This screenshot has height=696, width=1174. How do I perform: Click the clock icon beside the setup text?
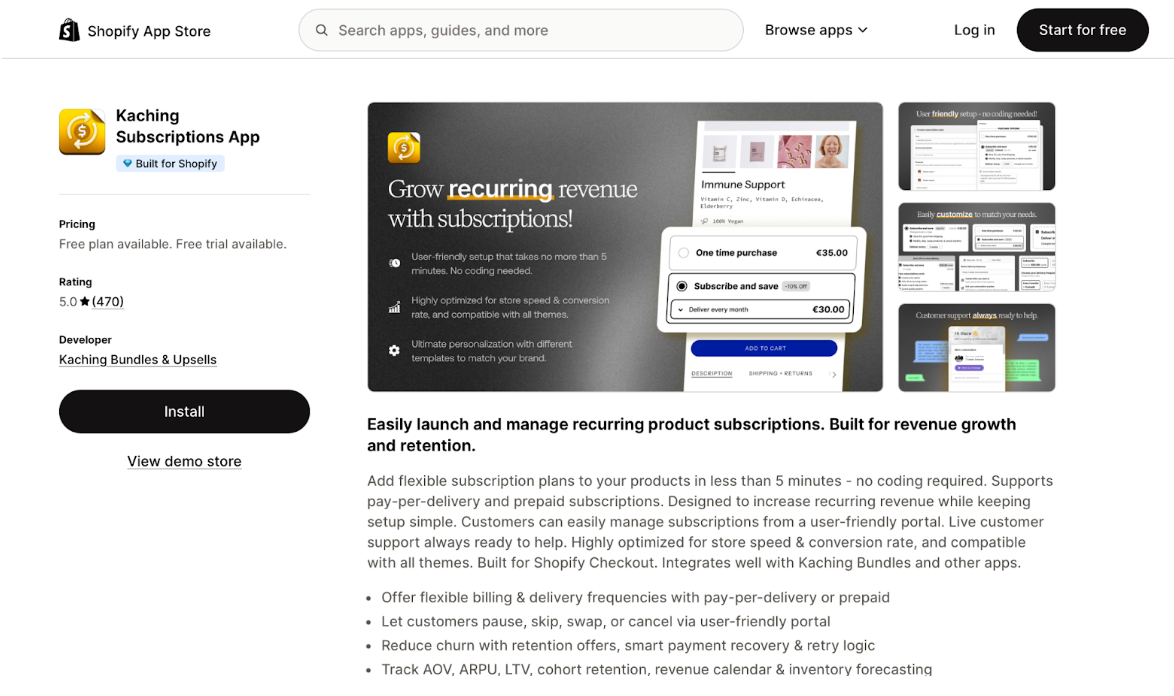[394, 262]
